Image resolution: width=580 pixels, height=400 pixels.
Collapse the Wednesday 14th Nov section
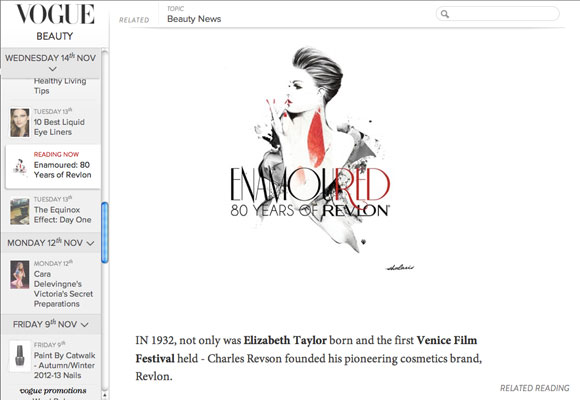pos(53,69)
